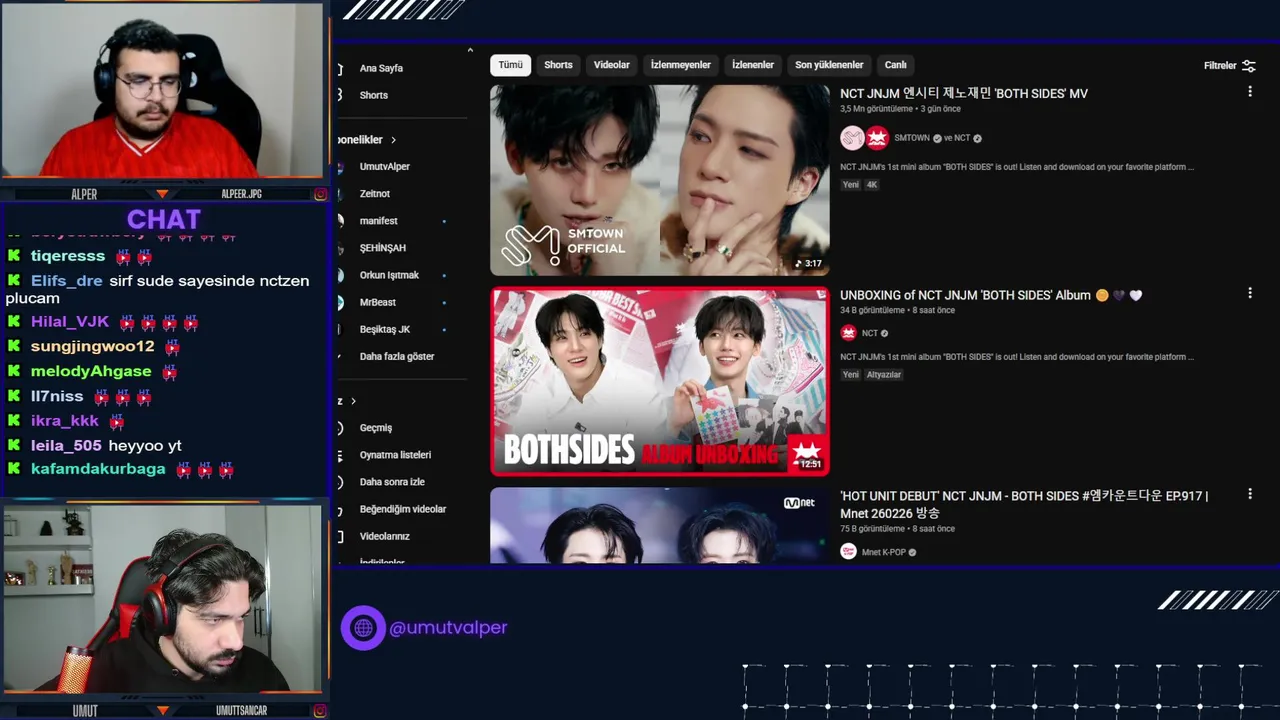The width and height of the screenshot is (1280, 720).
Task: Open options menu for UNBOXING video
Action: coord(1249,293)
